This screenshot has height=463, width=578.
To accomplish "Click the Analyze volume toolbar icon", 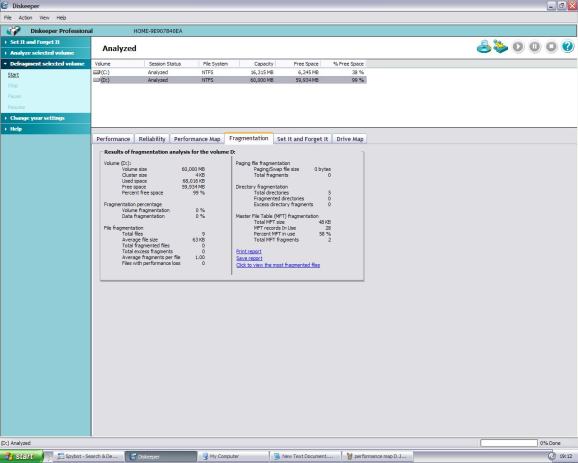I will [x=484, y=47].
